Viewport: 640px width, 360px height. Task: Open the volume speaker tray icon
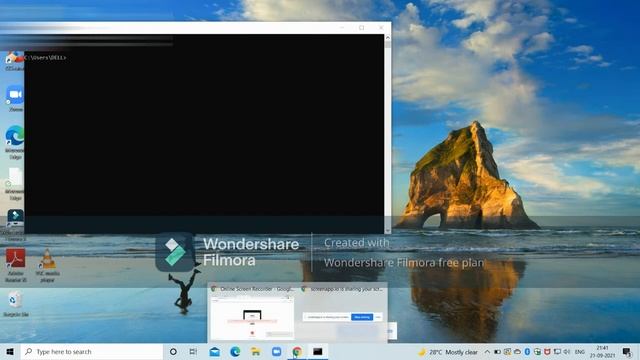(567, 352)
